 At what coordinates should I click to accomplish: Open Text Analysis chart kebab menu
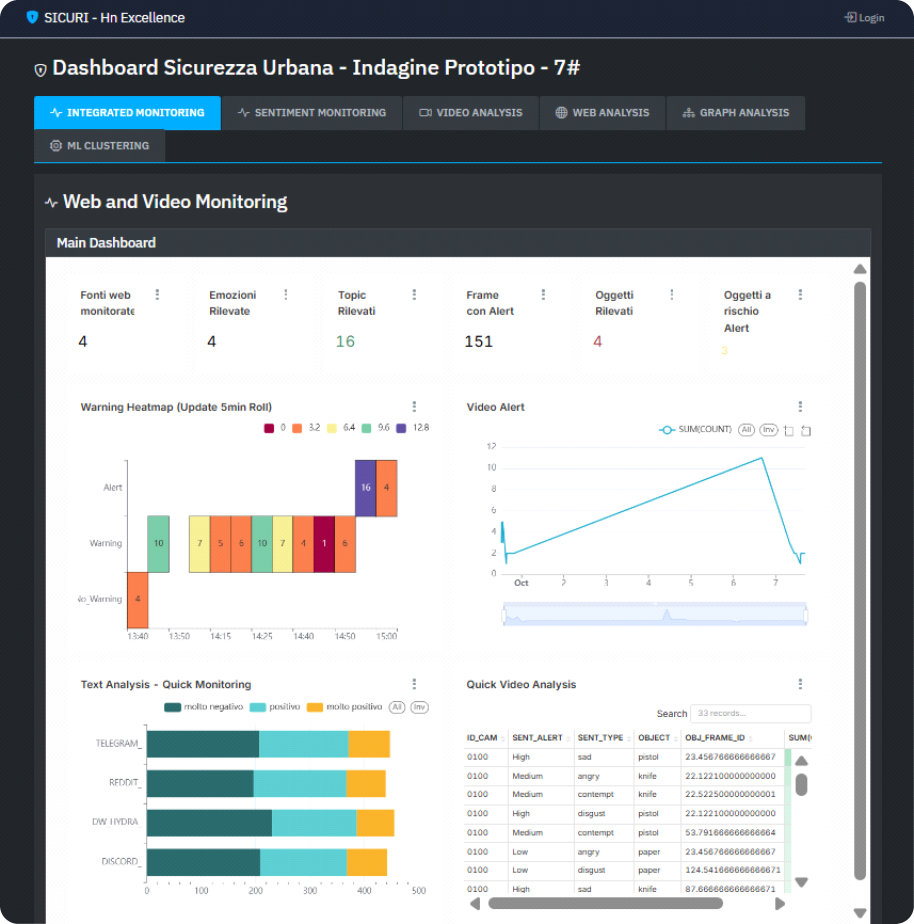(414, 684)
